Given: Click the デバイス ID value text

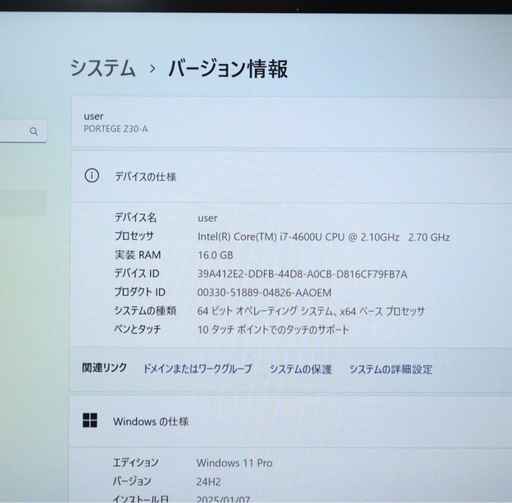Looking at the screenshot, I should pos(302,274).
